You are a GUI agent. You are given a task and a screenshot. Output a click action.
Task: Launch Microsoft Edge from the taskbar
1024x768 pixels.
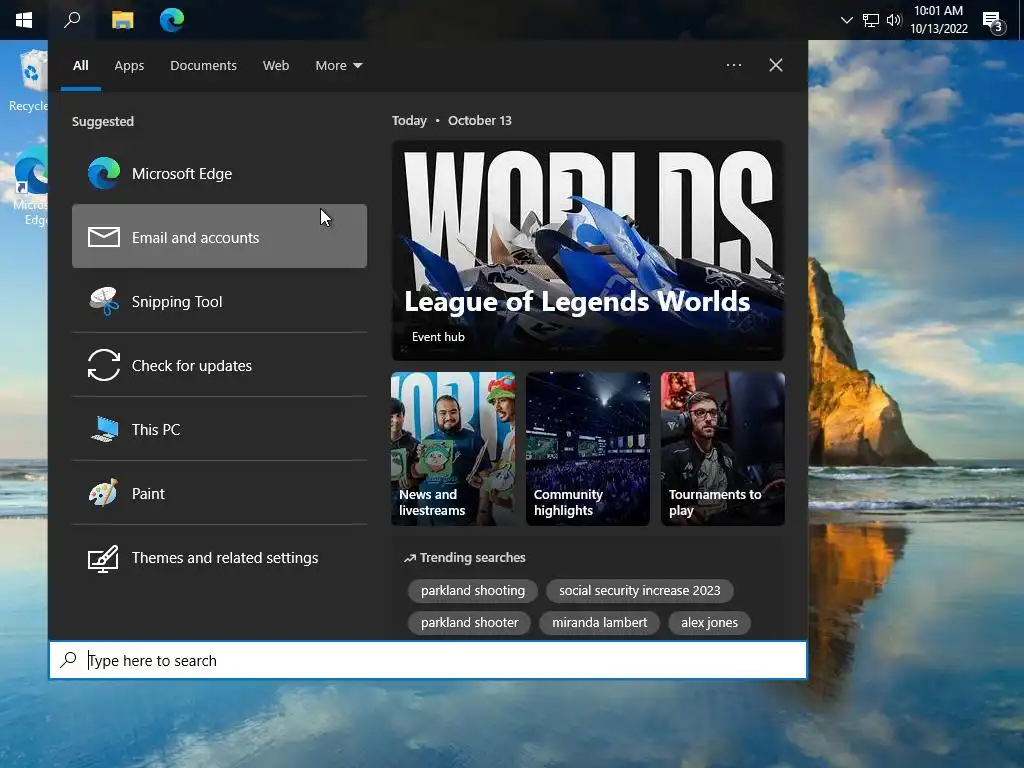click(172, 20)
